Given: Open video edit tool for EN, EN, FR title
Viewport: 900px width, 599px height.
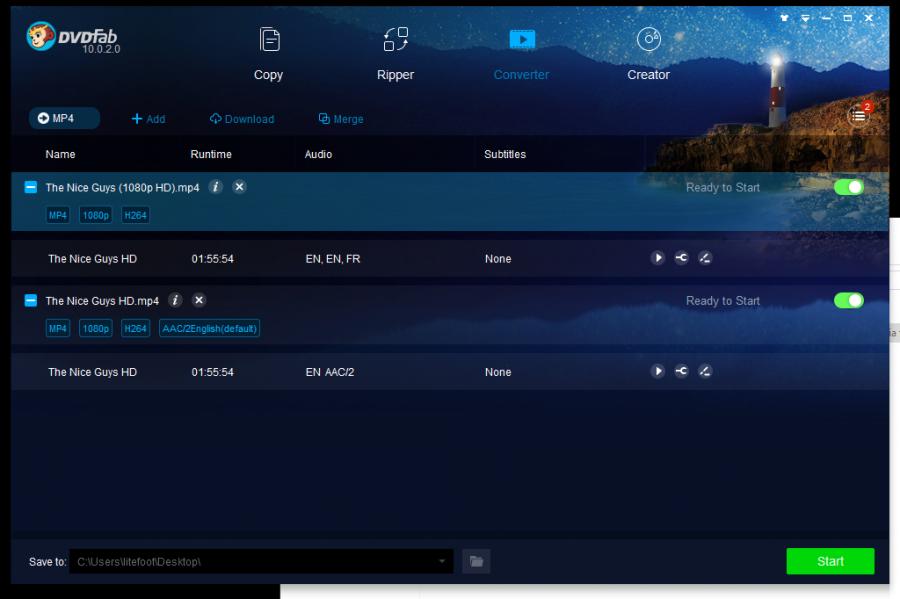Looking at the screenshot, I should (705, 258).
